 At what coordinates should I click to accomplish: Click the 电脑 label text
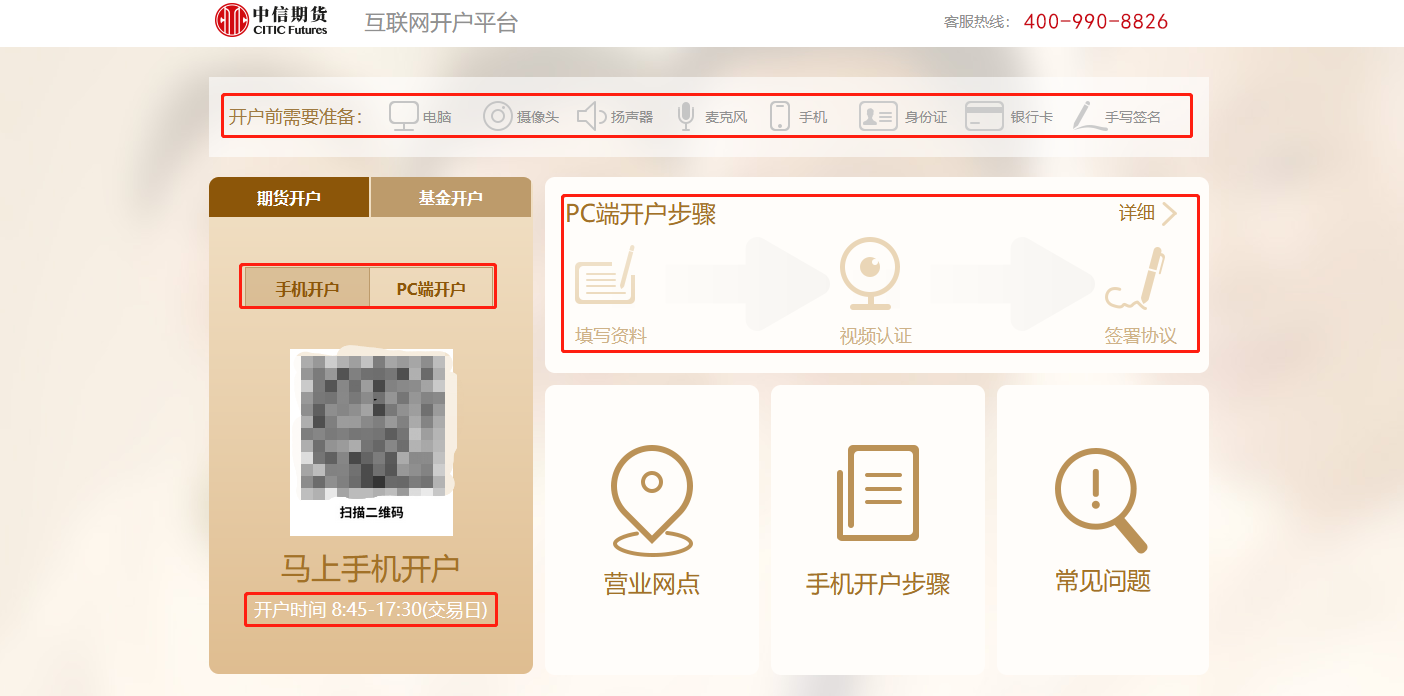437,117
